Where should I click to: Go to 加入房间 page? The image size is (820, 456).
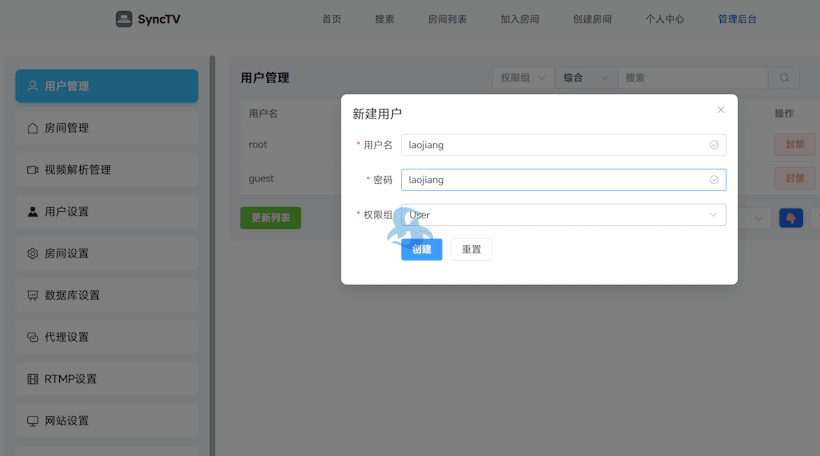click(519, 19)
